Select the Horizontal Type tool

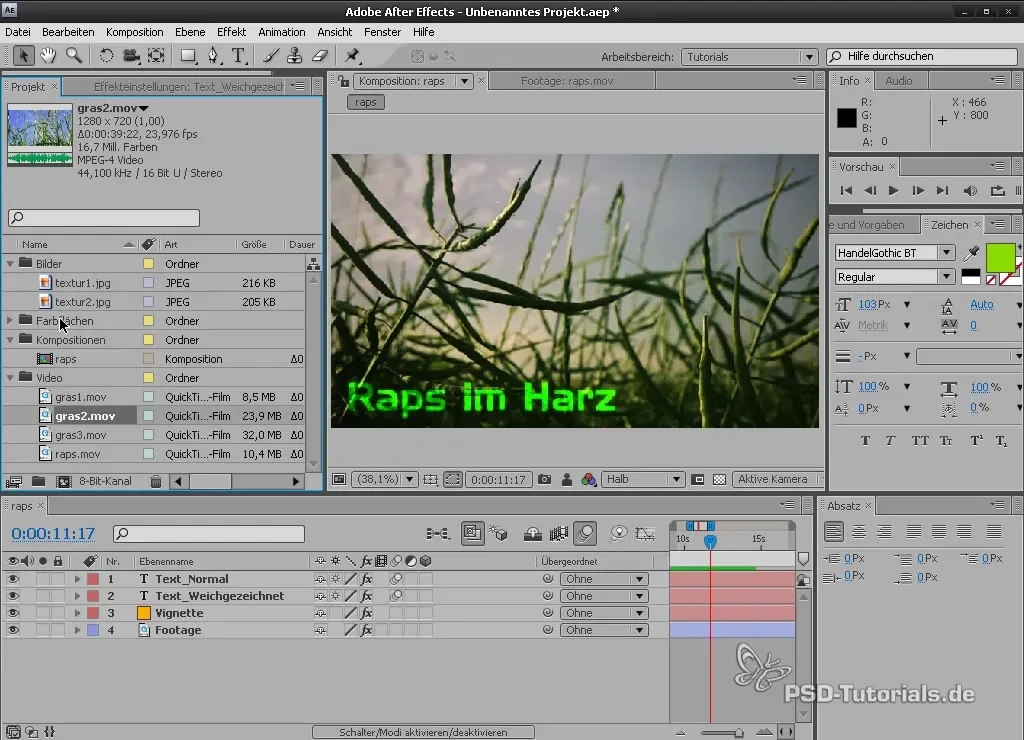(238, 56)
